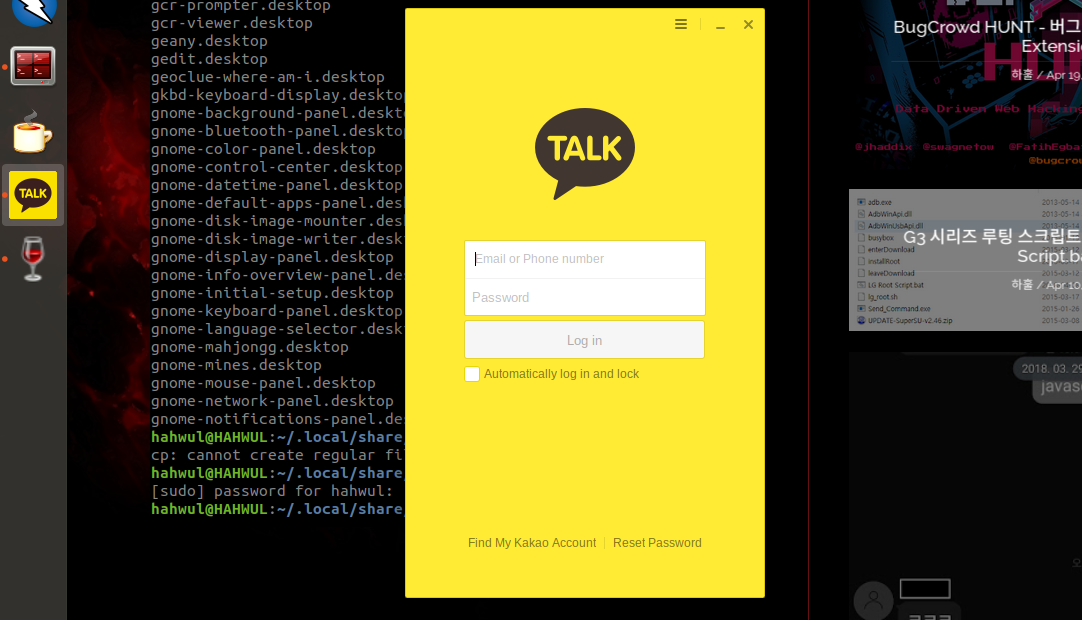Screen dimensions: 1082x620
Task: Open the red terminal multiplexer dock icon
Action: click(x=33, y=66)
